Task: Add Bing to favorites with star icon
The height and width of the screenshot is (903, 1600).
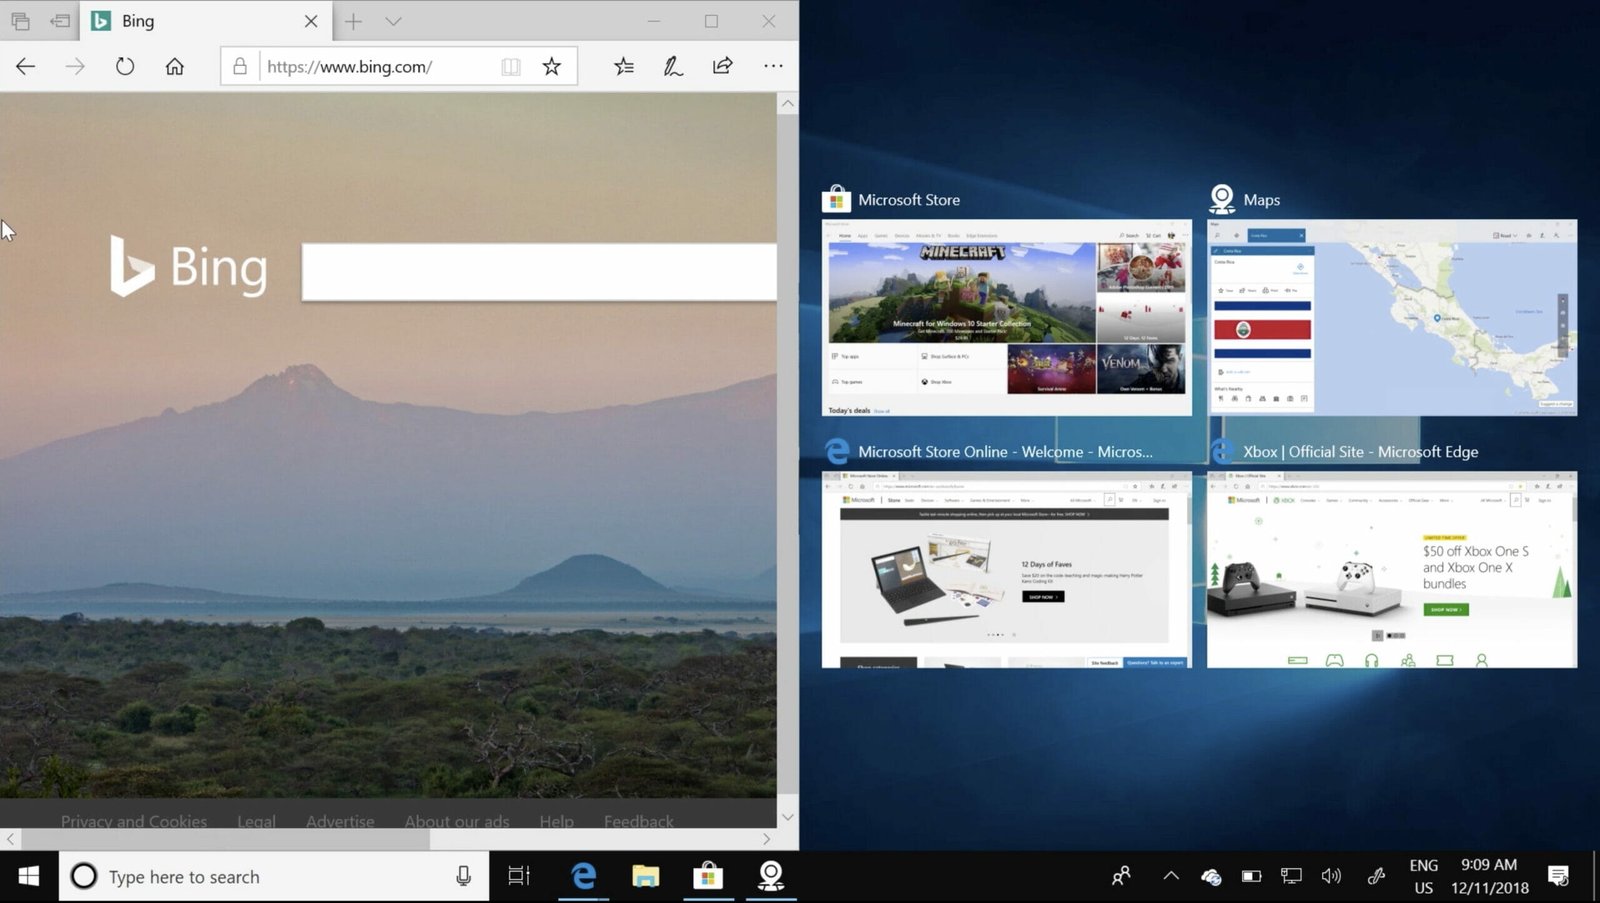Action: click(x=552, y=66)
